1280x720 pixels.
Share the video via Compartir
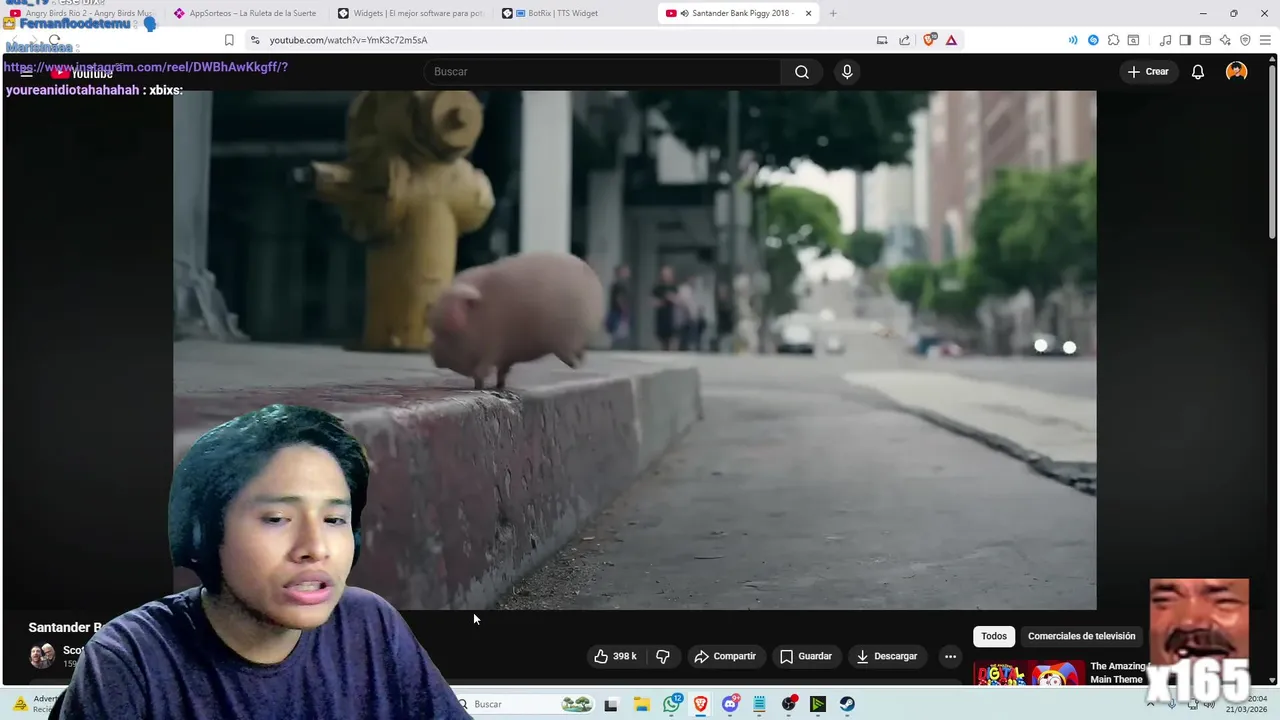click(x=725, y=656)
